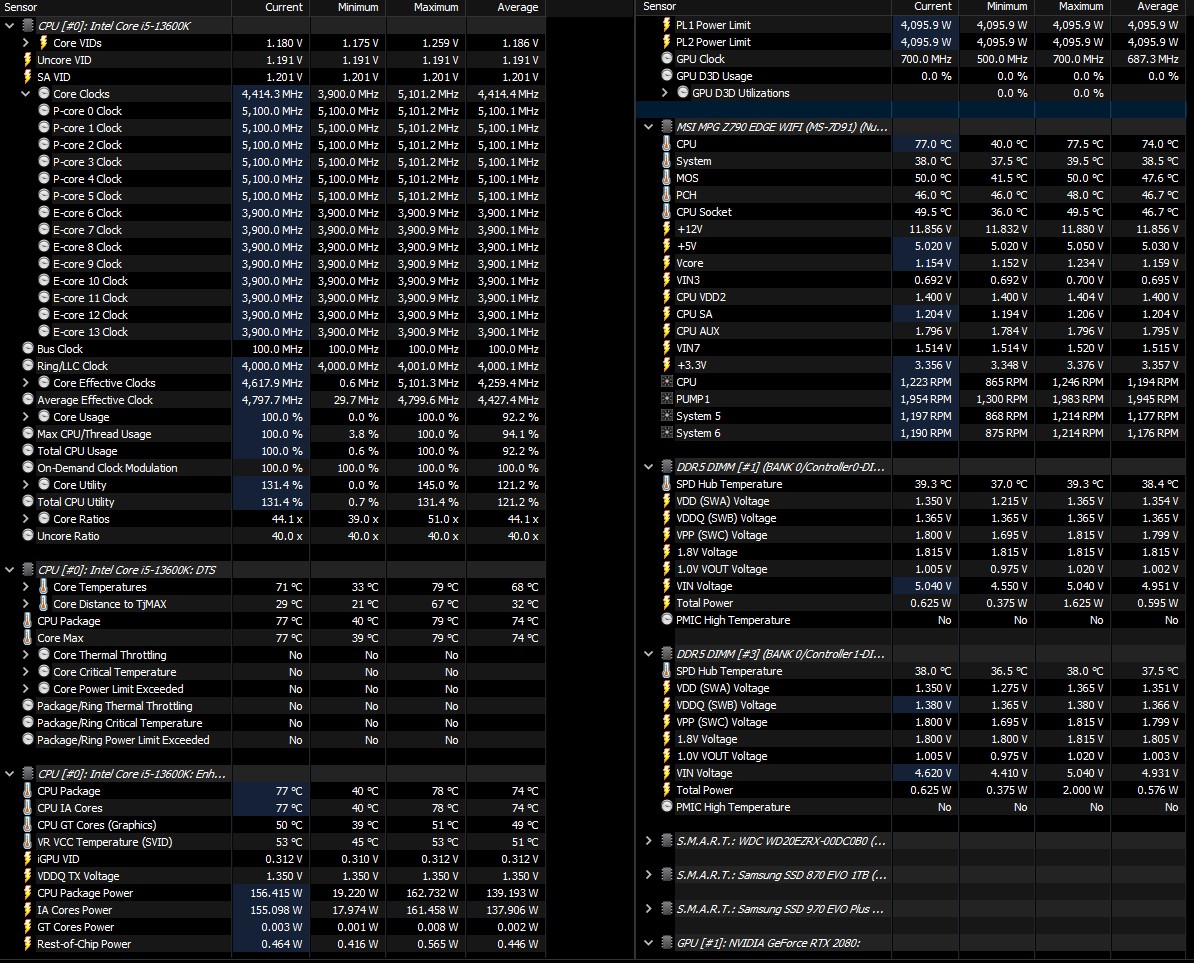Viewport: 1194px width, 963px height.
Task: Click the circle icon beside GPU Clock
Action: click(667, 59)
